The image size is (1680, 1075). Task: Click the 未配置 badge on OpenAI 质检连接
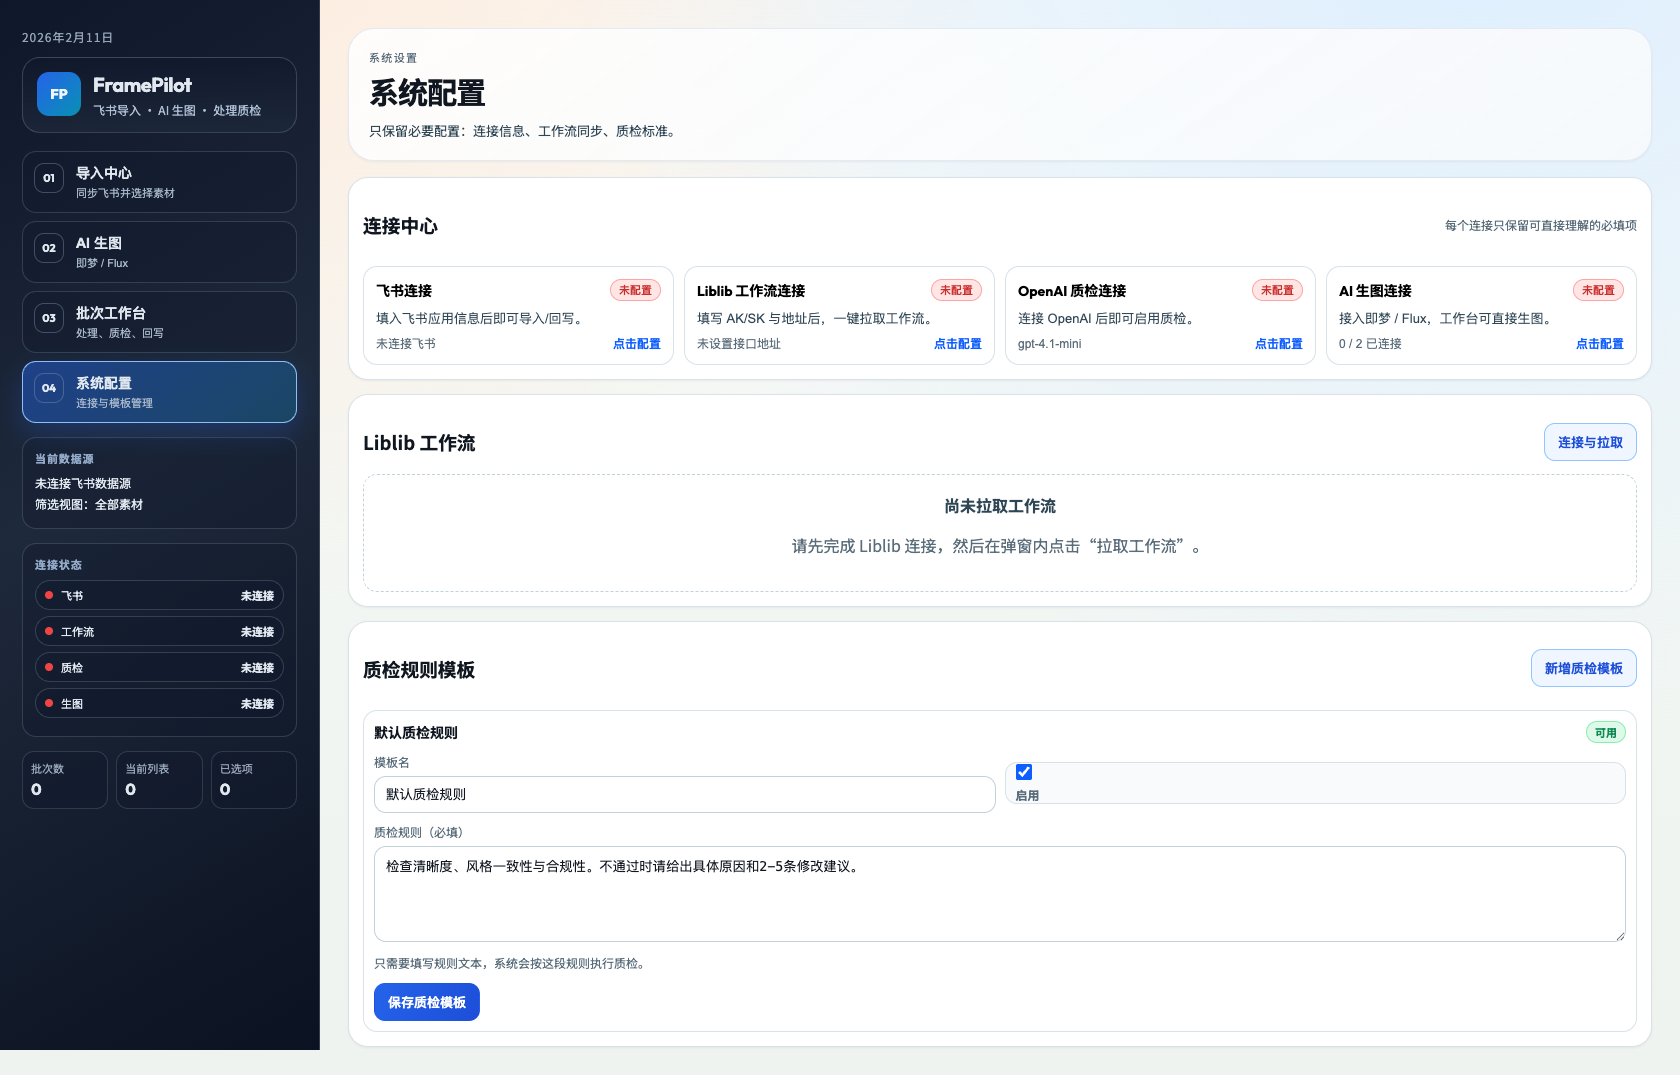pyautogui.click(x=1277, y=290)
